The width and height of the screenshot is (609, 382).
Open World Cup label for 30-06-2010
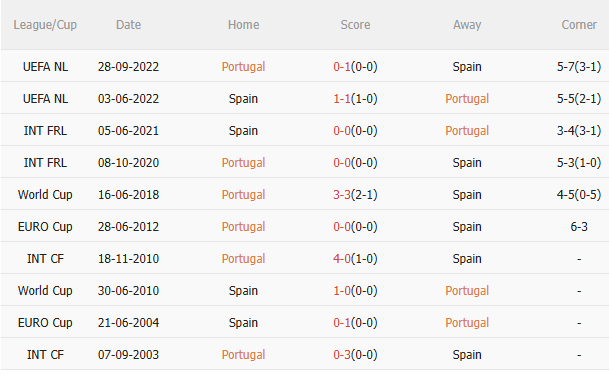coord(45,291)
